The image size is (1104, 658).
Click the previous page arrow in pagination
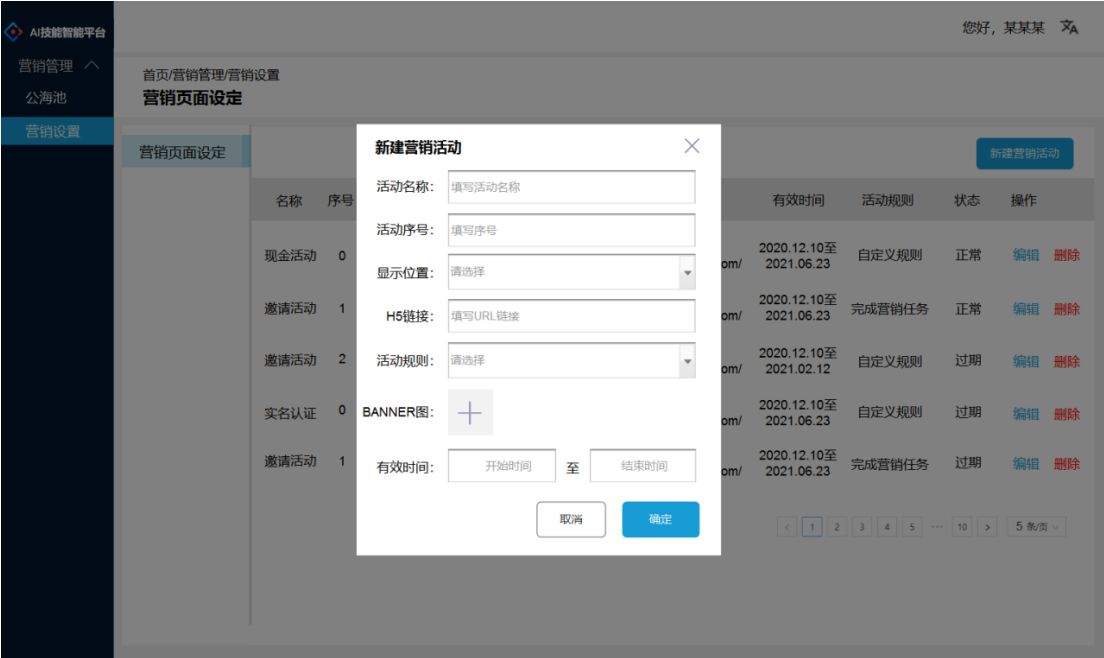tap(787, 527)
